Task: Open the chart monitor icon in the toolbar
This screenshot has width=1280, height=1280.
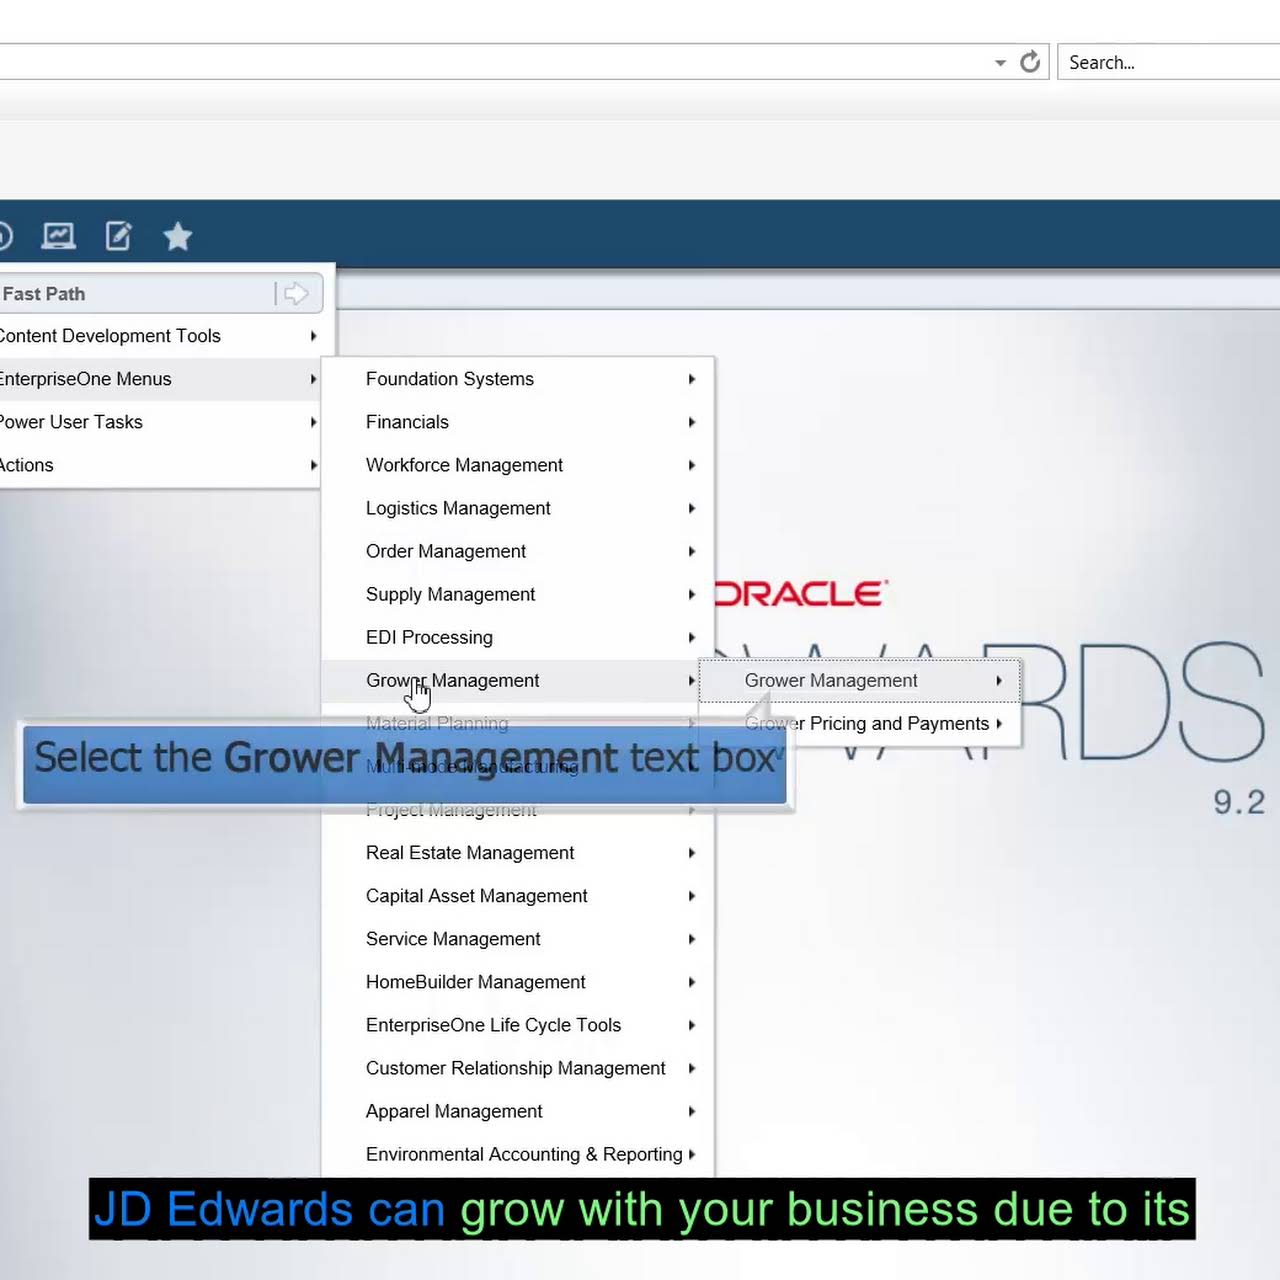Action: tap(58, 236)
